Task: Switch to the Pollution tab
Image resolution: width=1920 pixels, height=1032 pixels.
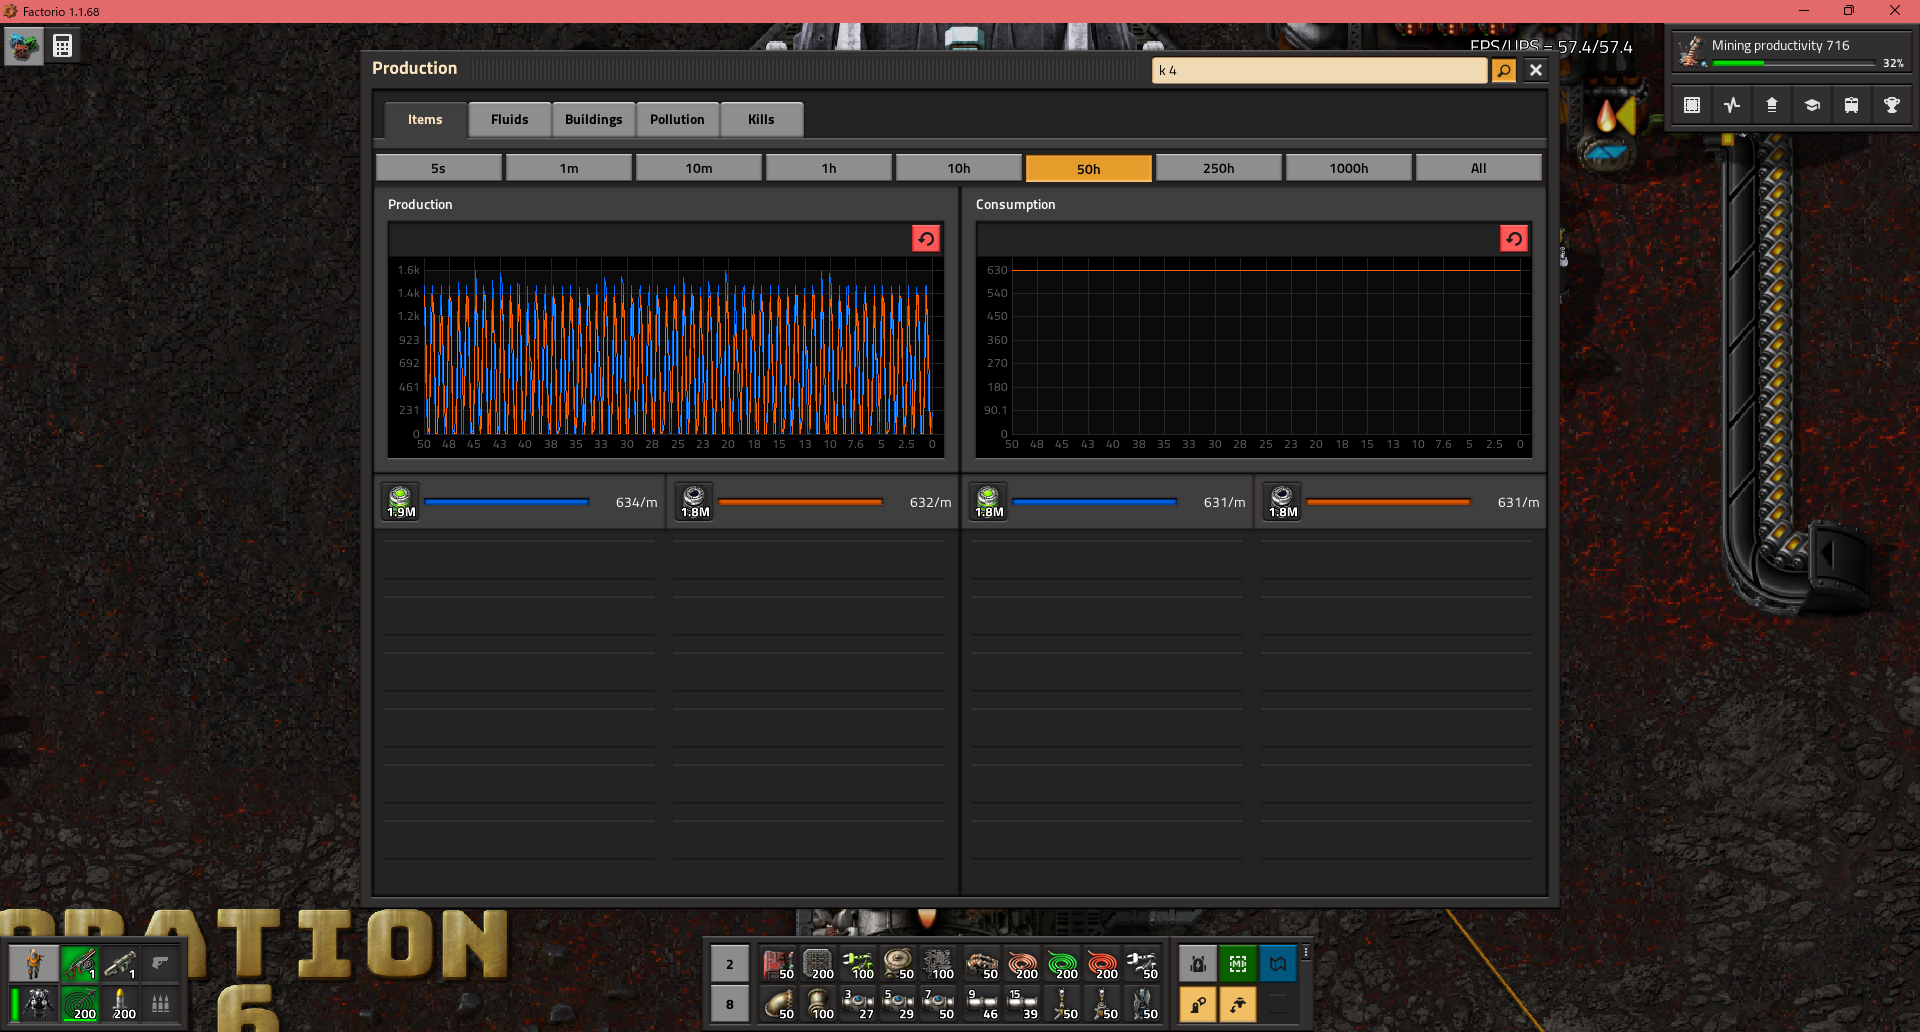Action: click(x=678, y=120)
